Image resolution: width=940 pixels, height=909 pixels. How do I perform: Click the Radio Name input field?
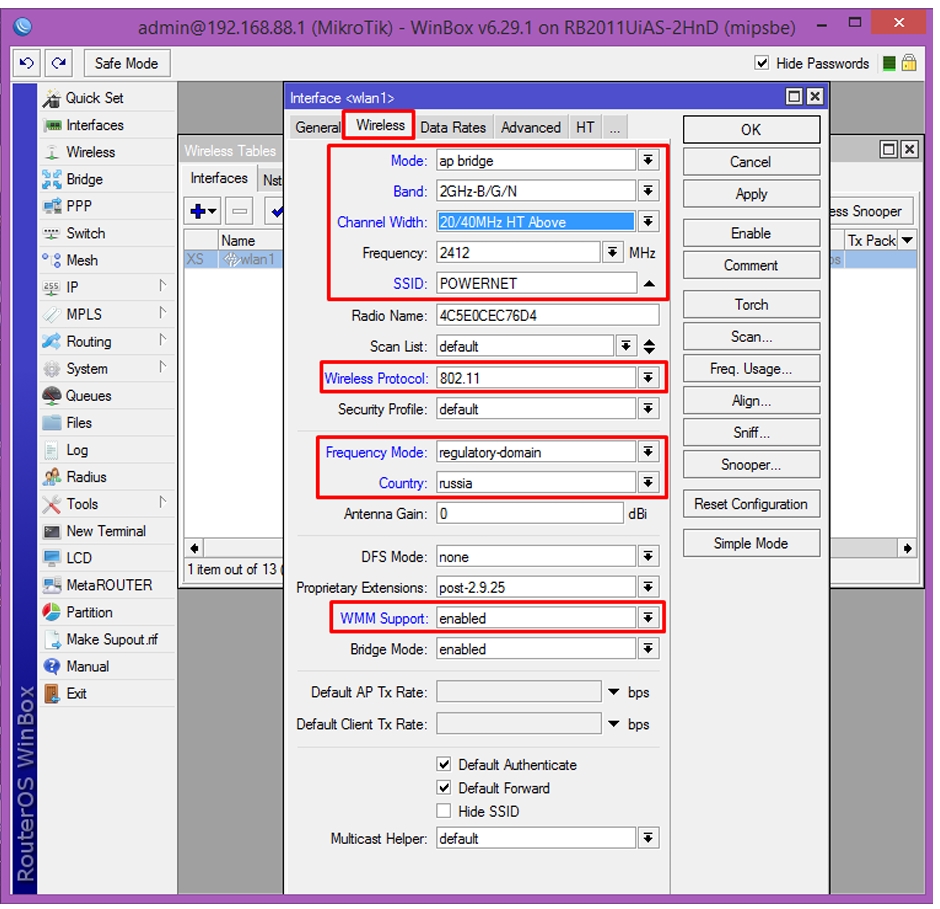547,315
